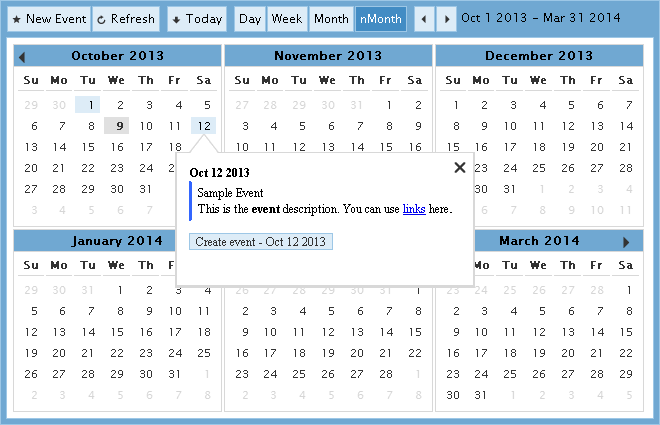Select December 25 in the December calendar
Image resolution: width=660 pixels, height=425 pixels.
coord(540,169)
